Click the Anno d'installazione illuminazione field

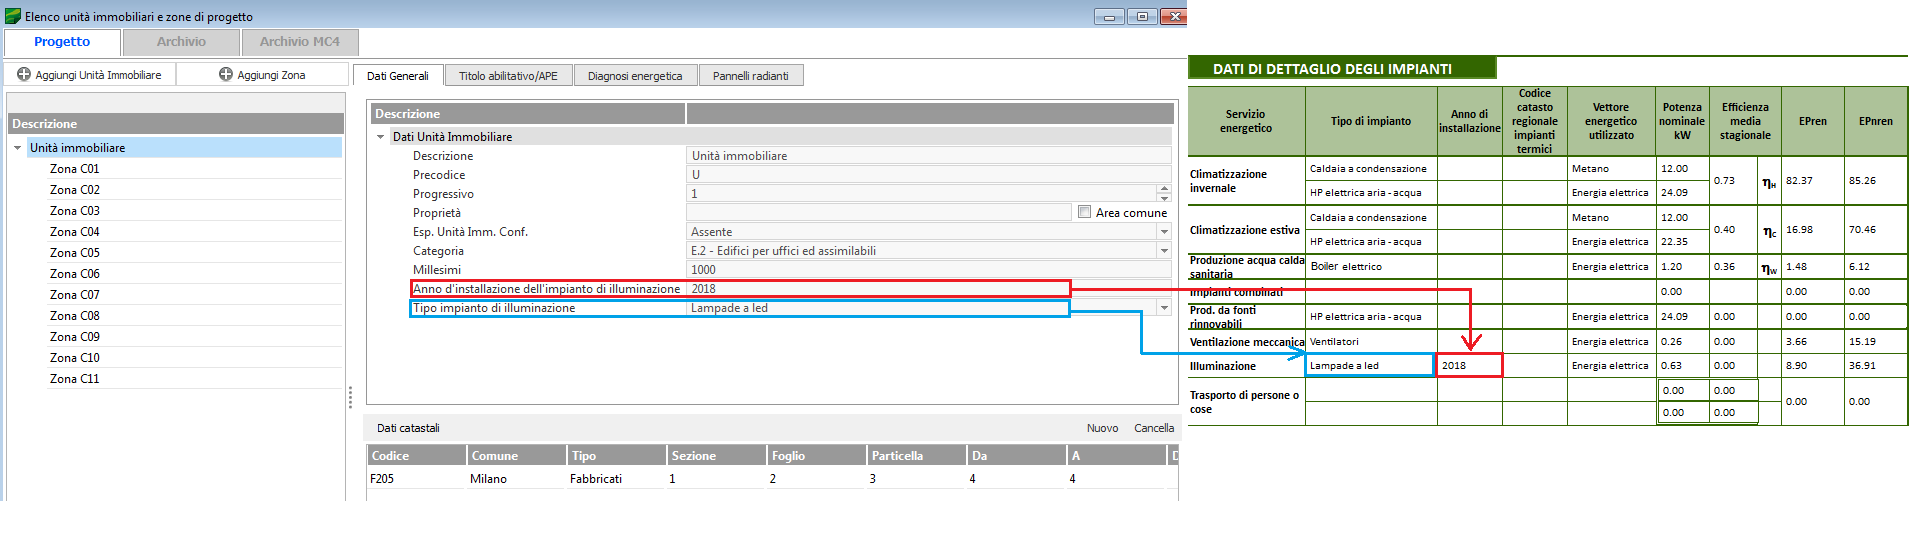(x=878, y=289)
